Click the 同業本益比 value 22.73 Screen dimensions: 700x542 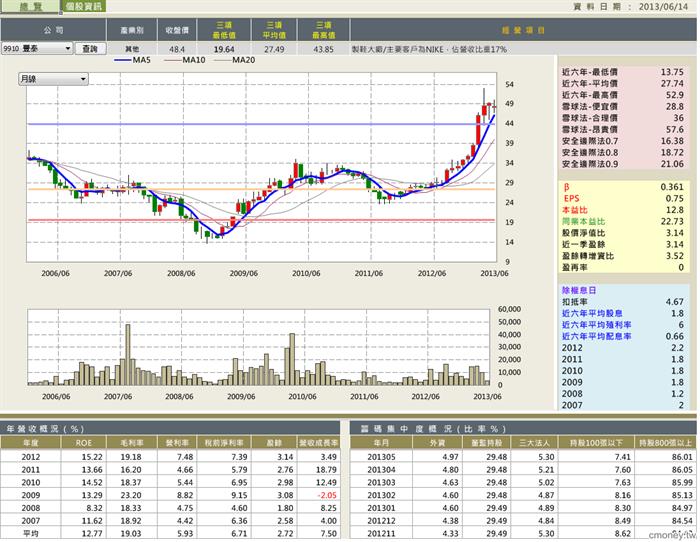[672, 221]
